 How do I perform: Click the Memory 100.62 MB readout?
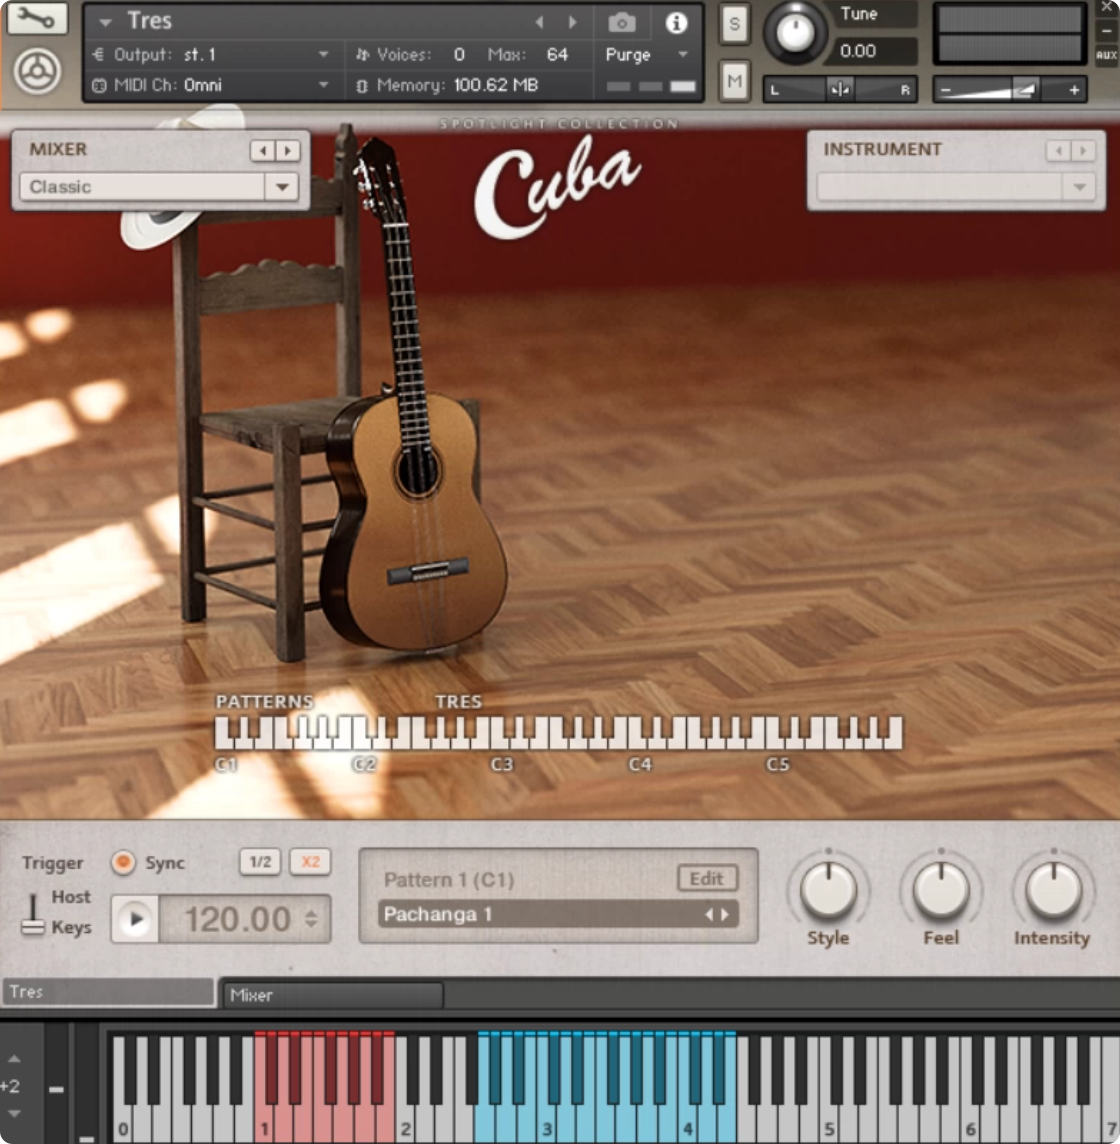pos(495,85)
